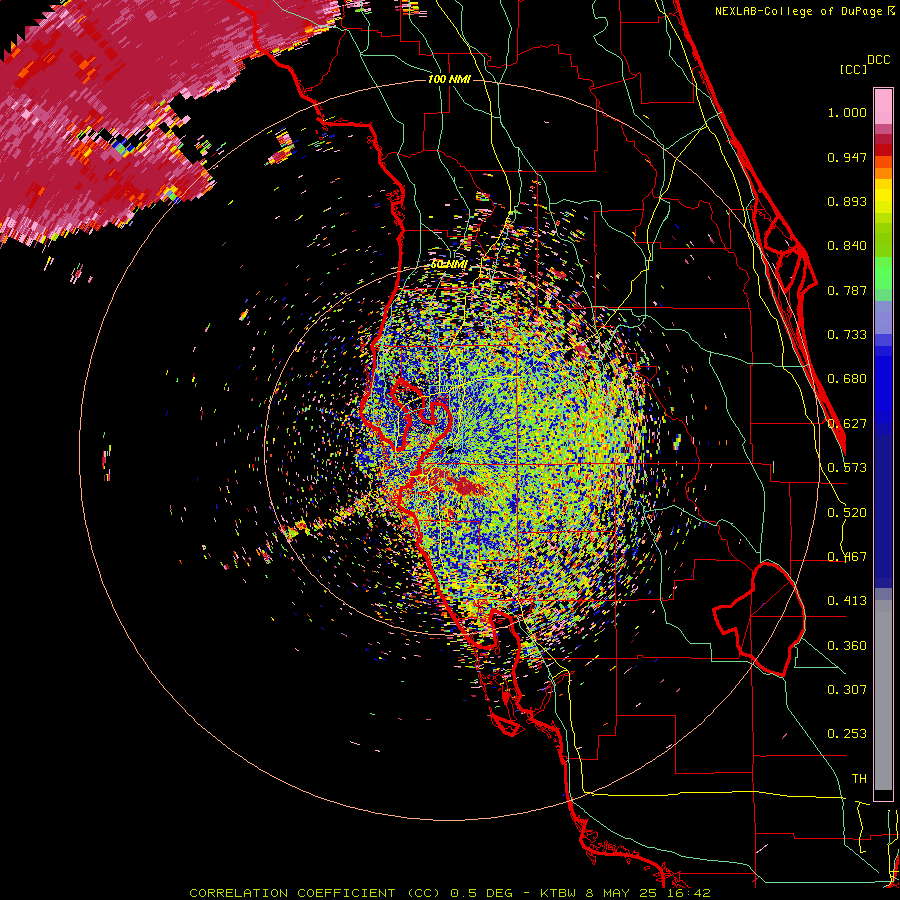Screen dimensions: 900x900
Task: Select the 0.947 legend value
Action: coord(847,157)
